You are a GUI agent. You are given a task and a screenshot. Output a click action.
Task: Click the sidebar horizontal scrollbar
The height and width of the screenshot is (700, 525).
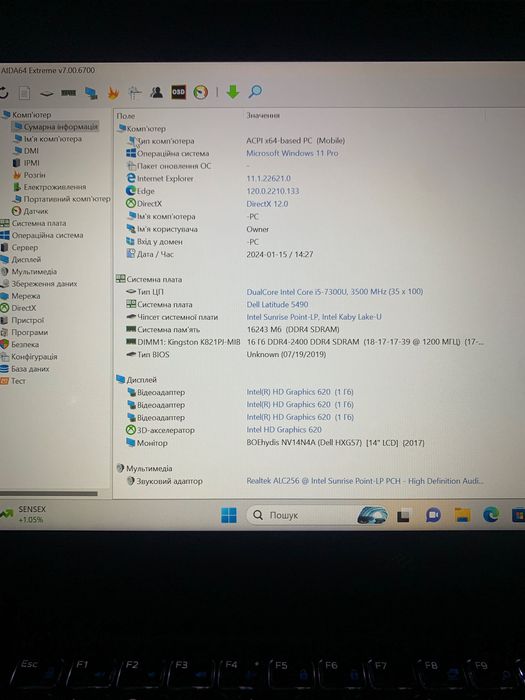[x=49, y=493]
